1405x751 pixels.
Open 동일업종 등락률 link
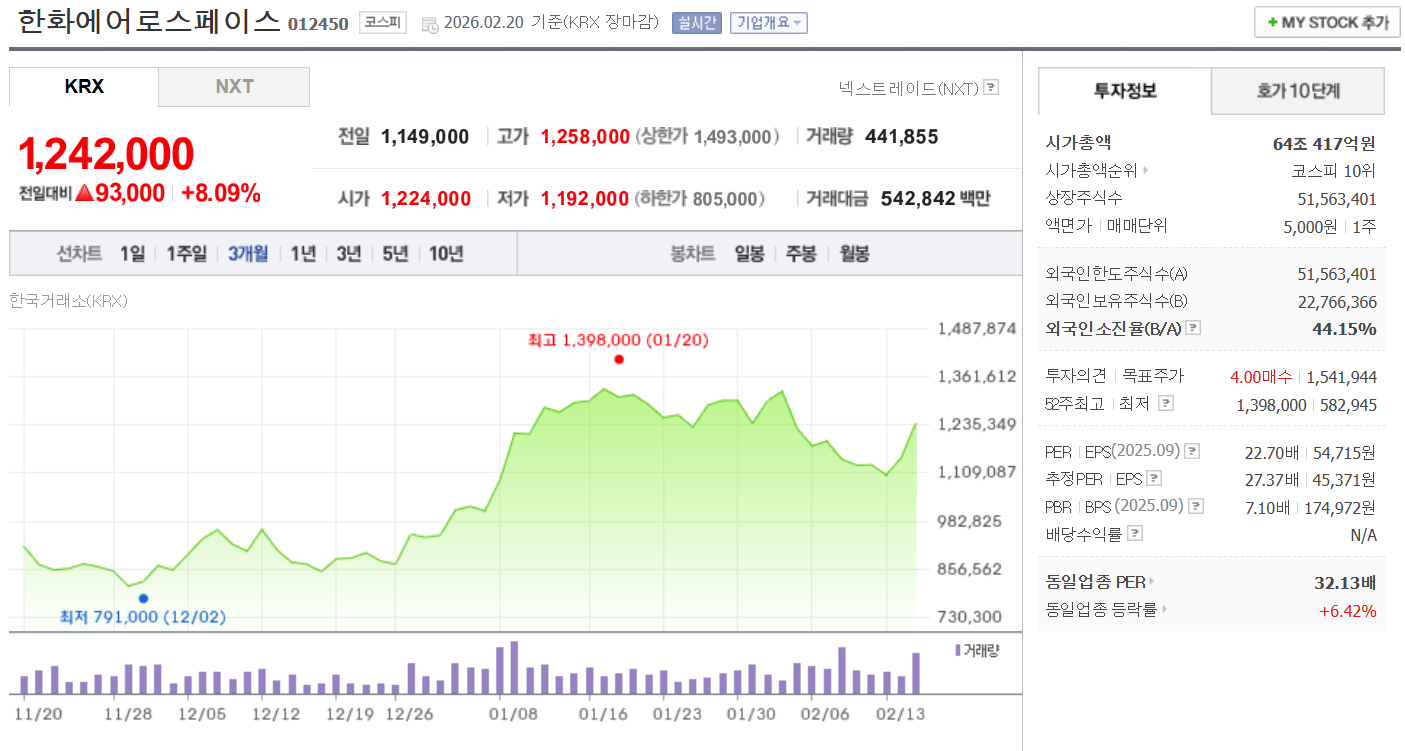coord(1101,609)
